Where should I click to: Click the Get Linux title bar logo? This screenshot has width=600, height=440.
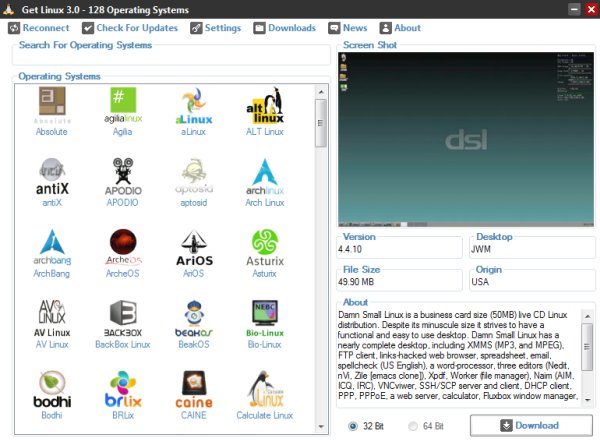[9, 10]
